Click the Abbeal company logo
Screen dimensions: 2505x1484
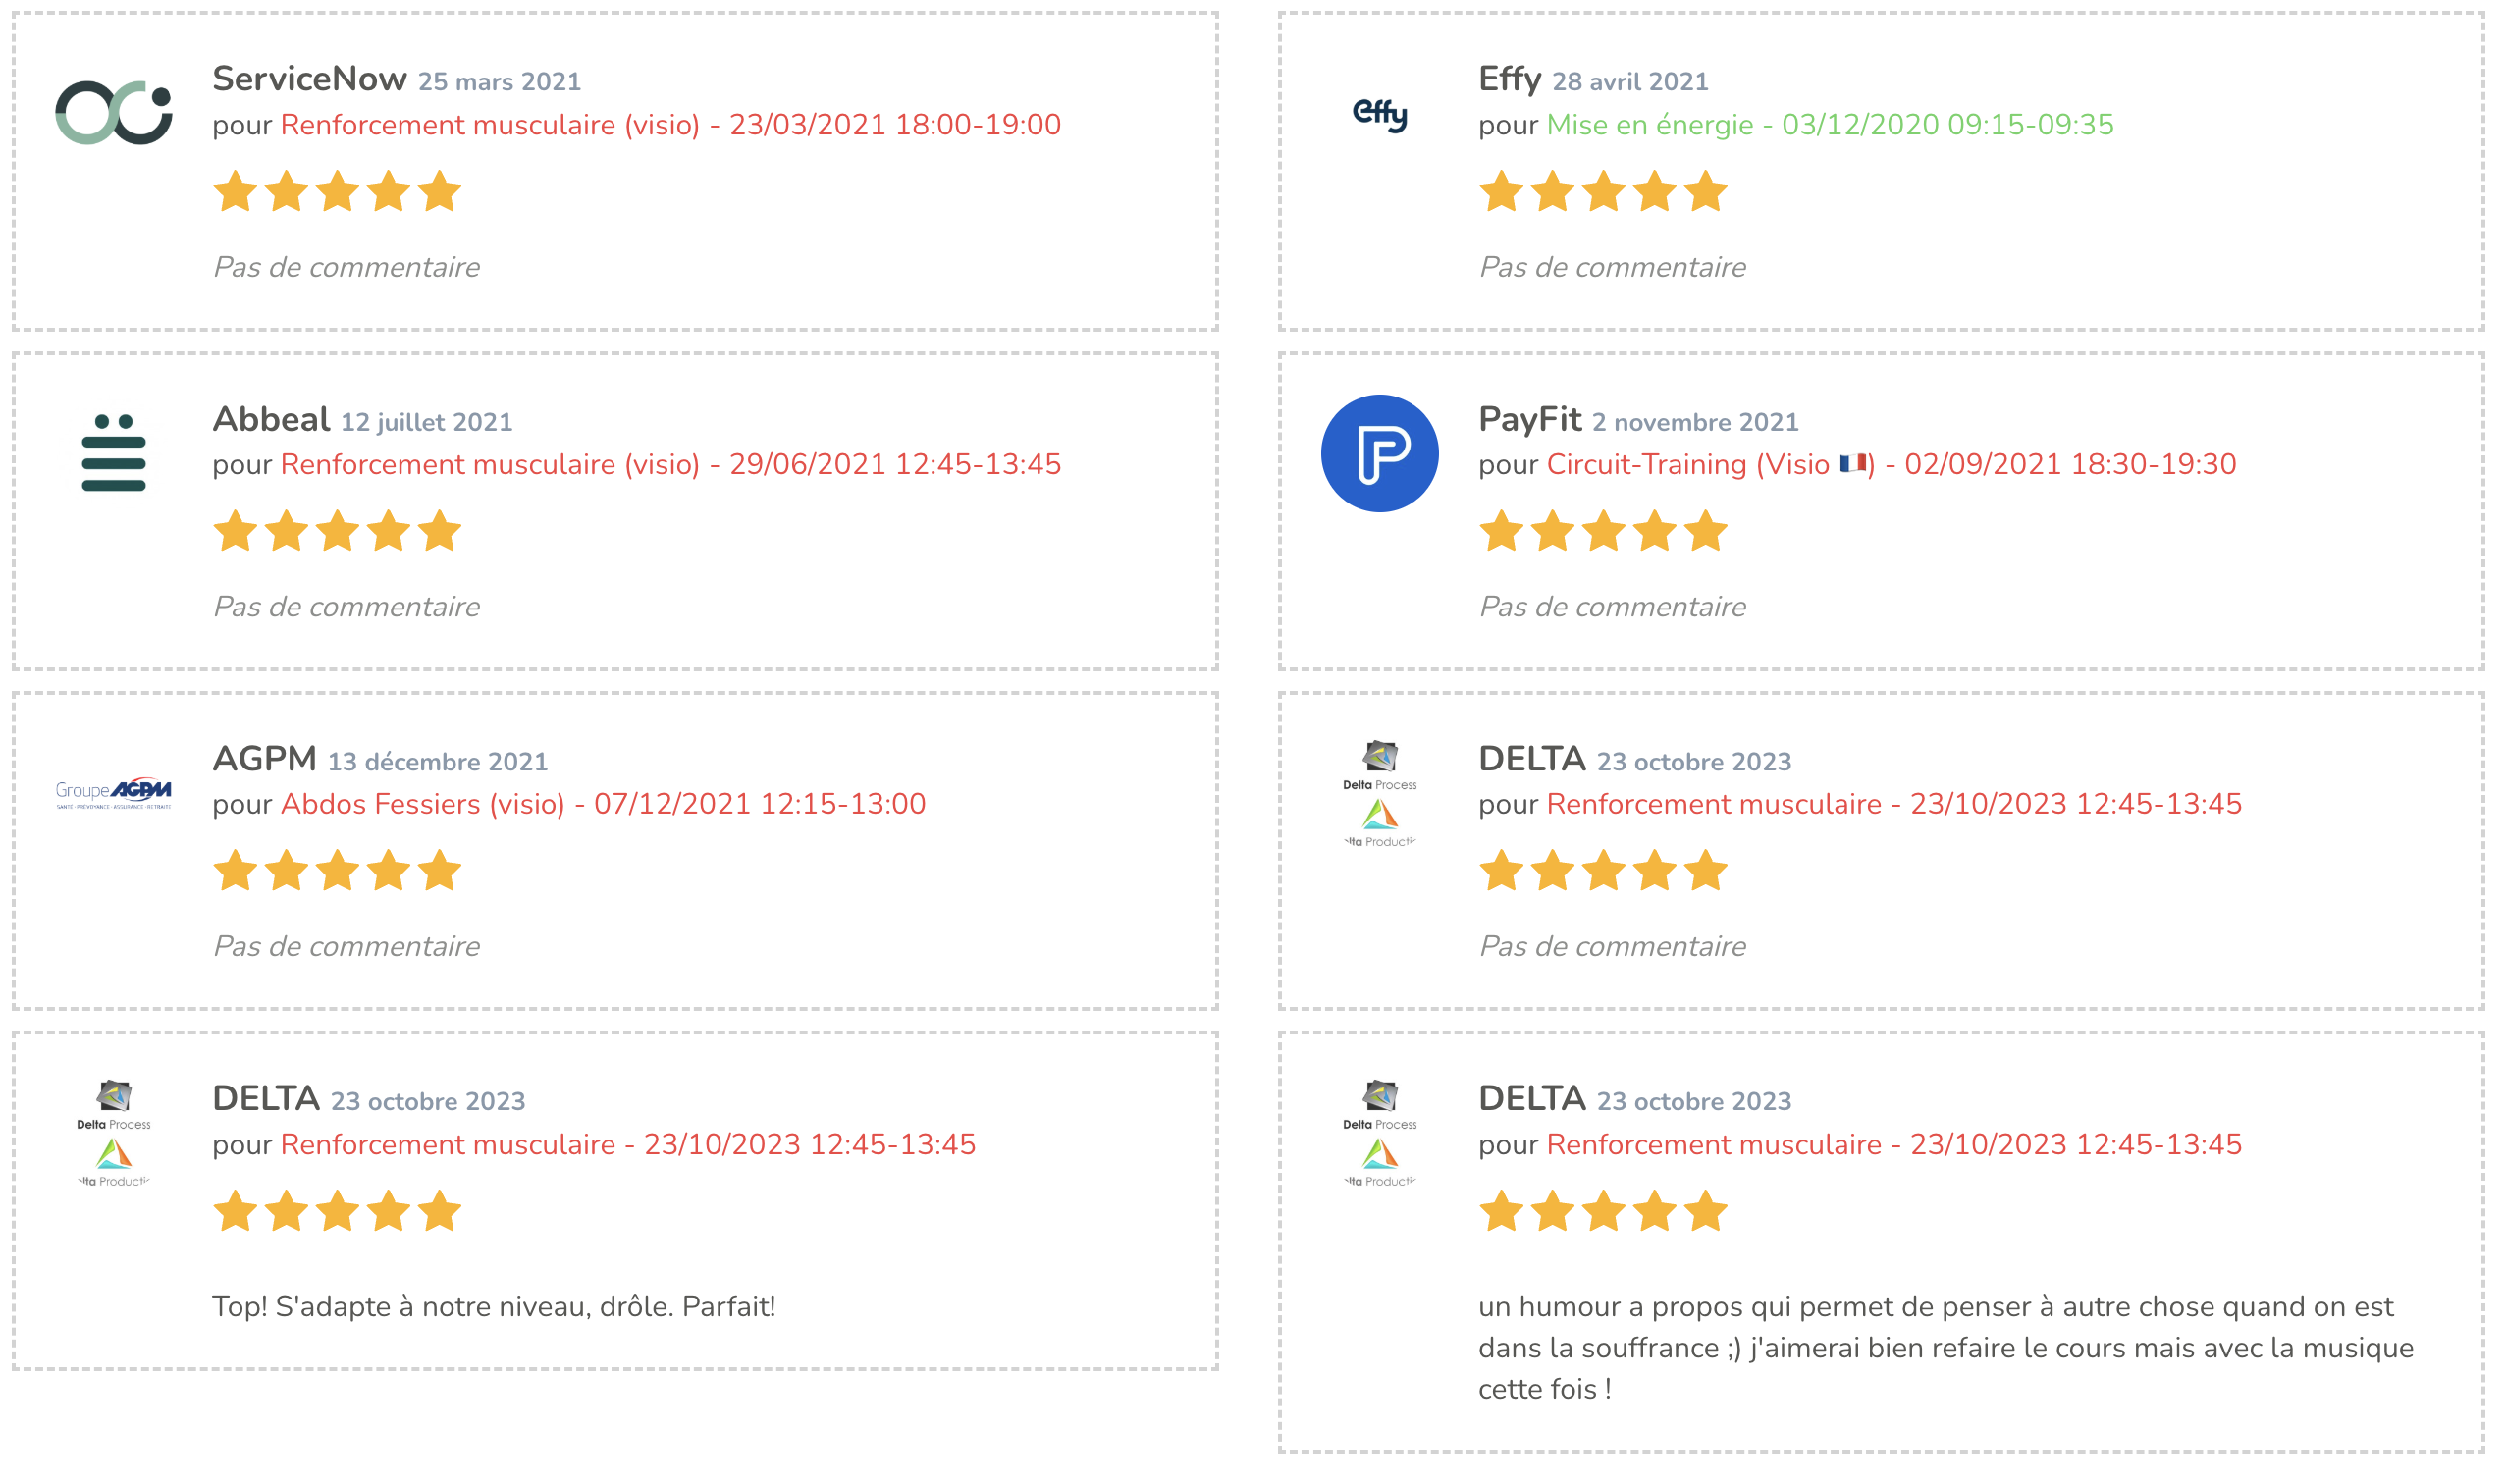point(114,454)
